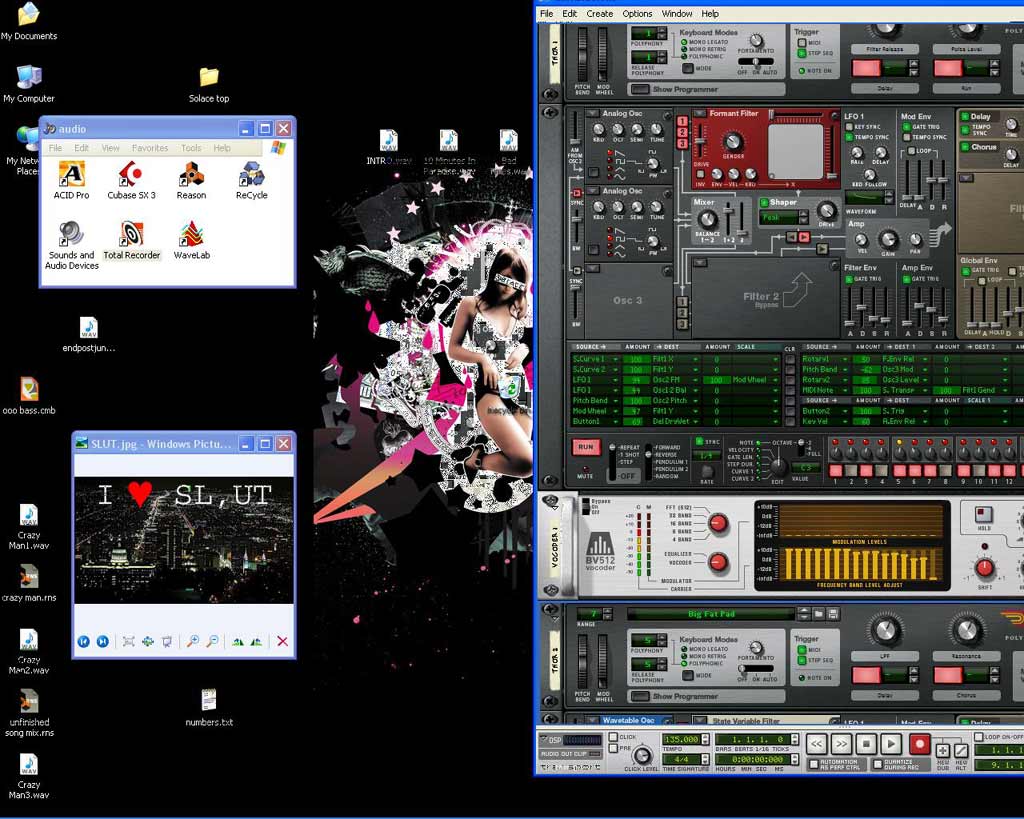Select the Crazy Man3.wav file icon

(29, 777)
